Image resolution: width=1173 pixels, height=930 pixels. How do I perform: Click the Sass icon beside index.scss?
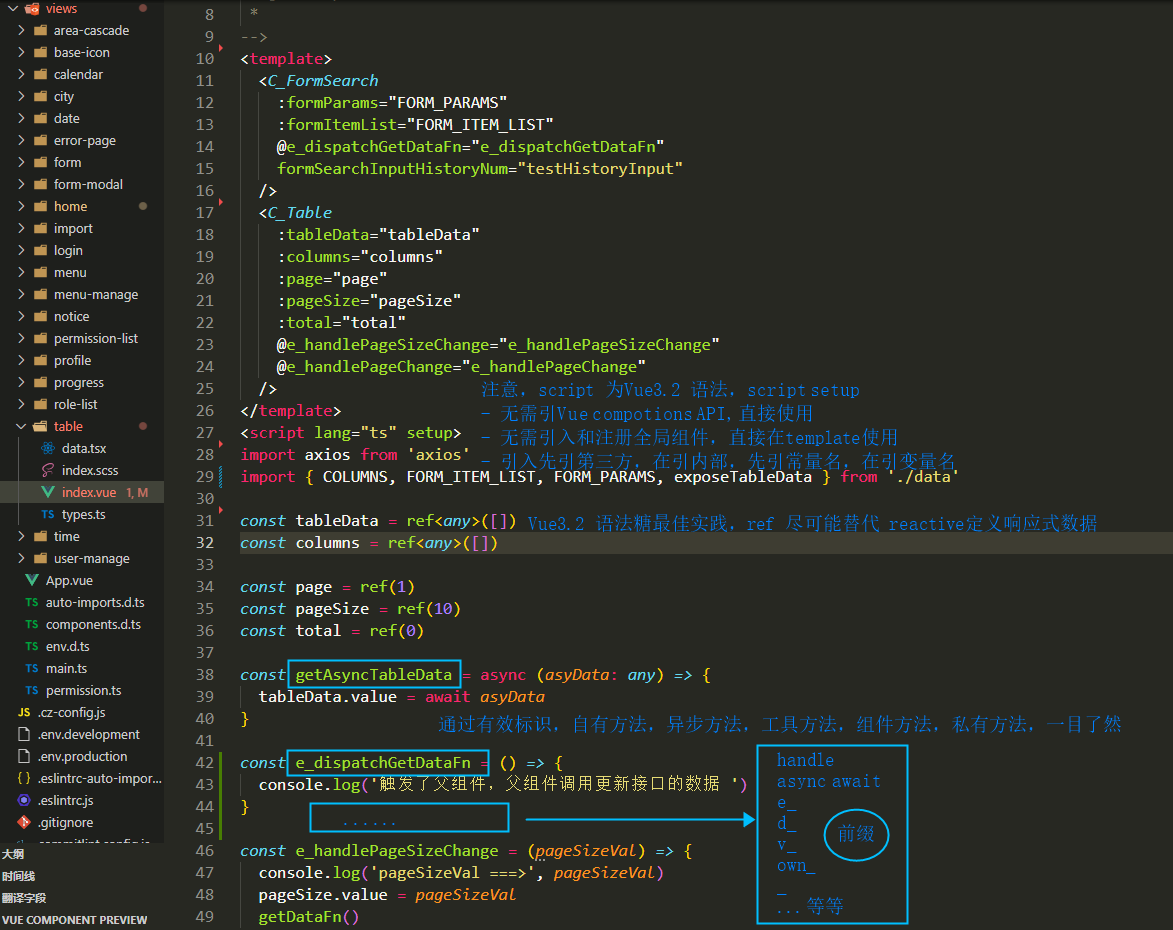[48, 470]
